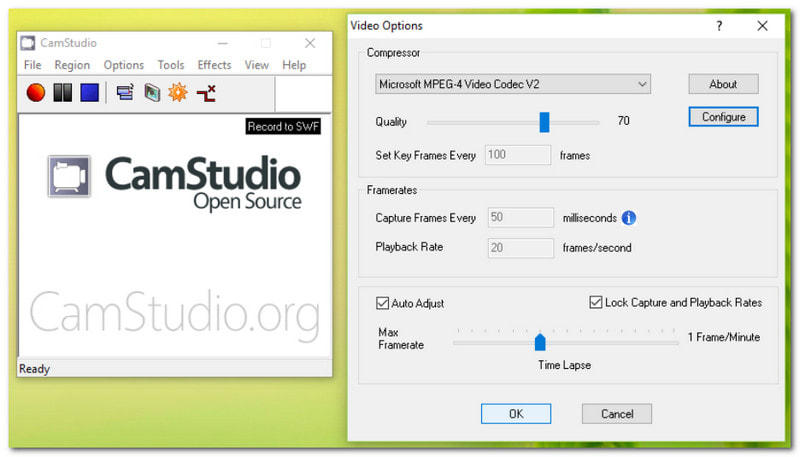Click the About button
This screenshot has height=457, width=800.
(x=723, y=84)
